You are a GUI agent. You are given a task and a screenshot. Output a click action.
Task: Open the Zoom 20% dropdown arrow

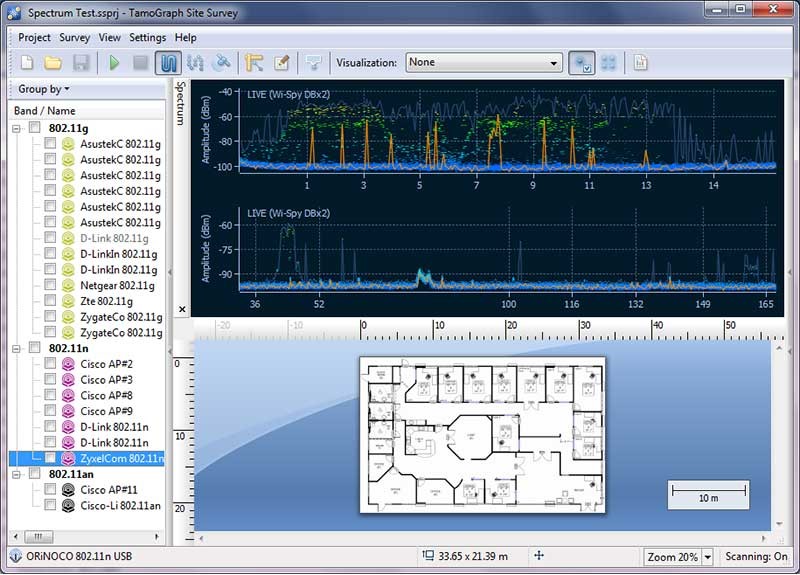[x=708, y=557]
